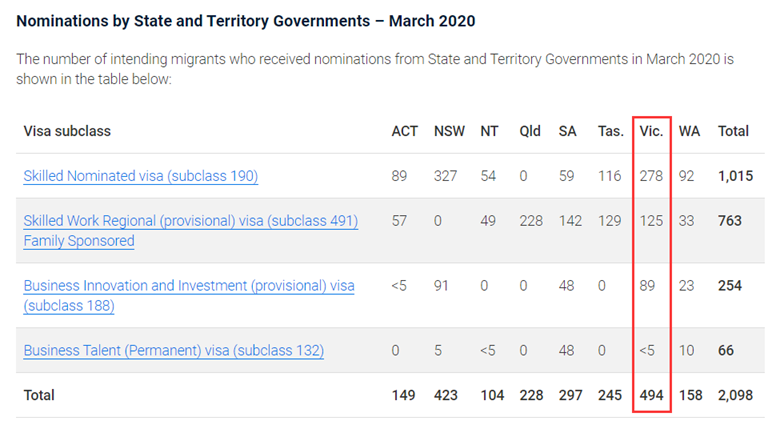Click the Vic. column header
The width and height of the screenshot is (784, 429).
651,132
